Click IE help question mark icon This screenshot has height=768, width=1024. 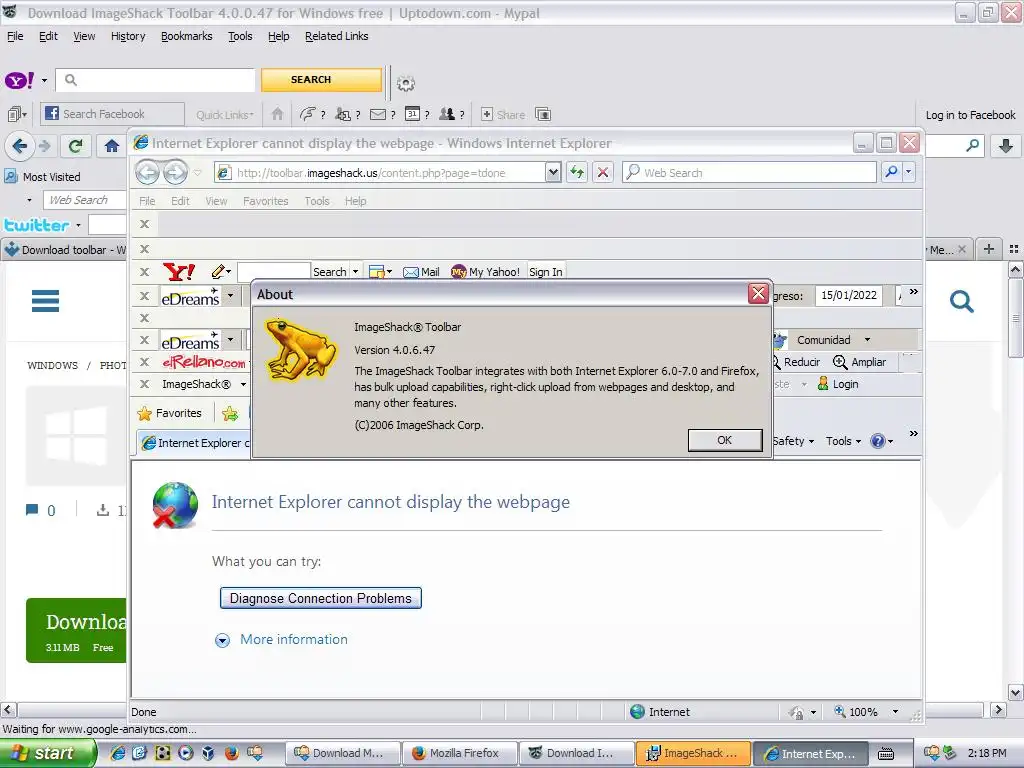pyautogui.click(x=878, y=441)
